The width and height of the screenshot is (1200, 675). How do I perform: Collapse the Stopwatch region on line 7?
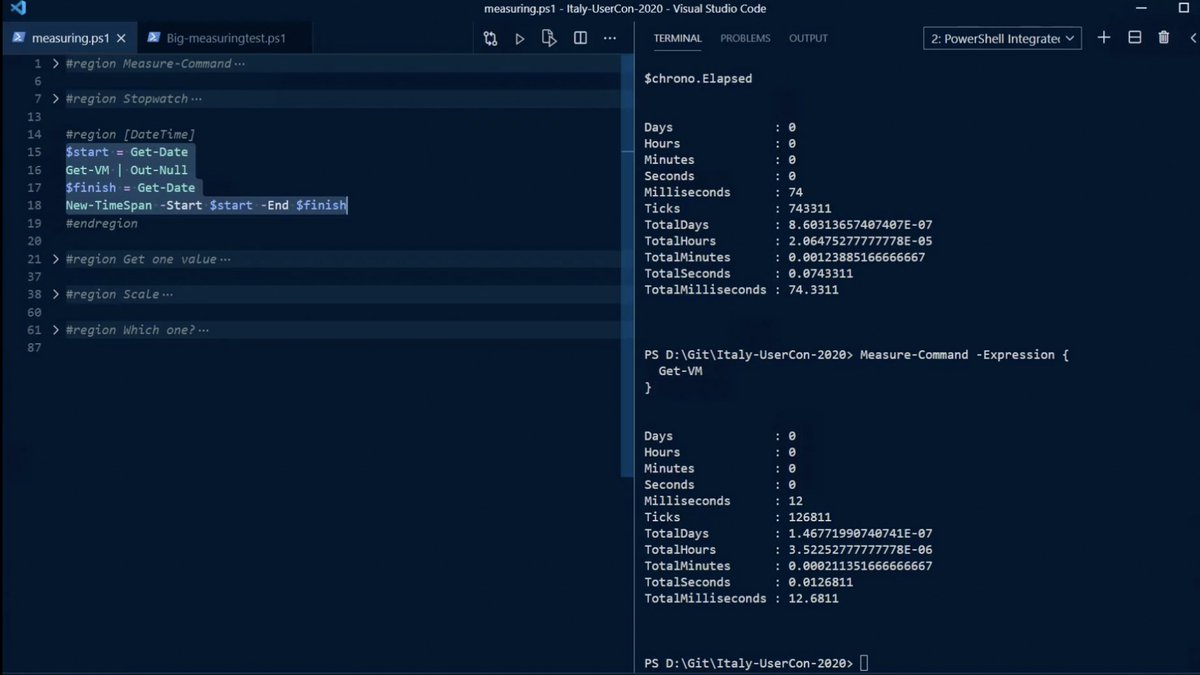pos(55,98)
